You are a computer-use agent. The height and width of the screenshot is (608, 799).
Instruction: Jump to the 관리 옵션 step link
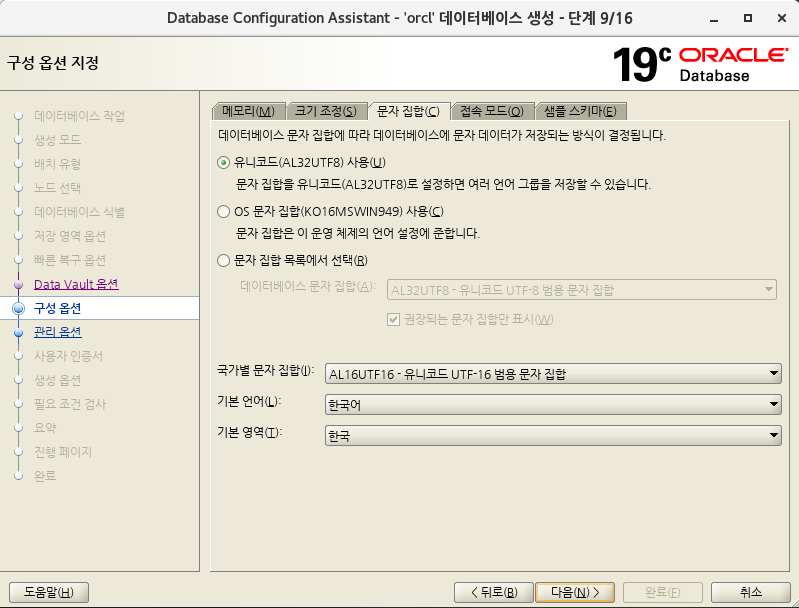(58, 332)
